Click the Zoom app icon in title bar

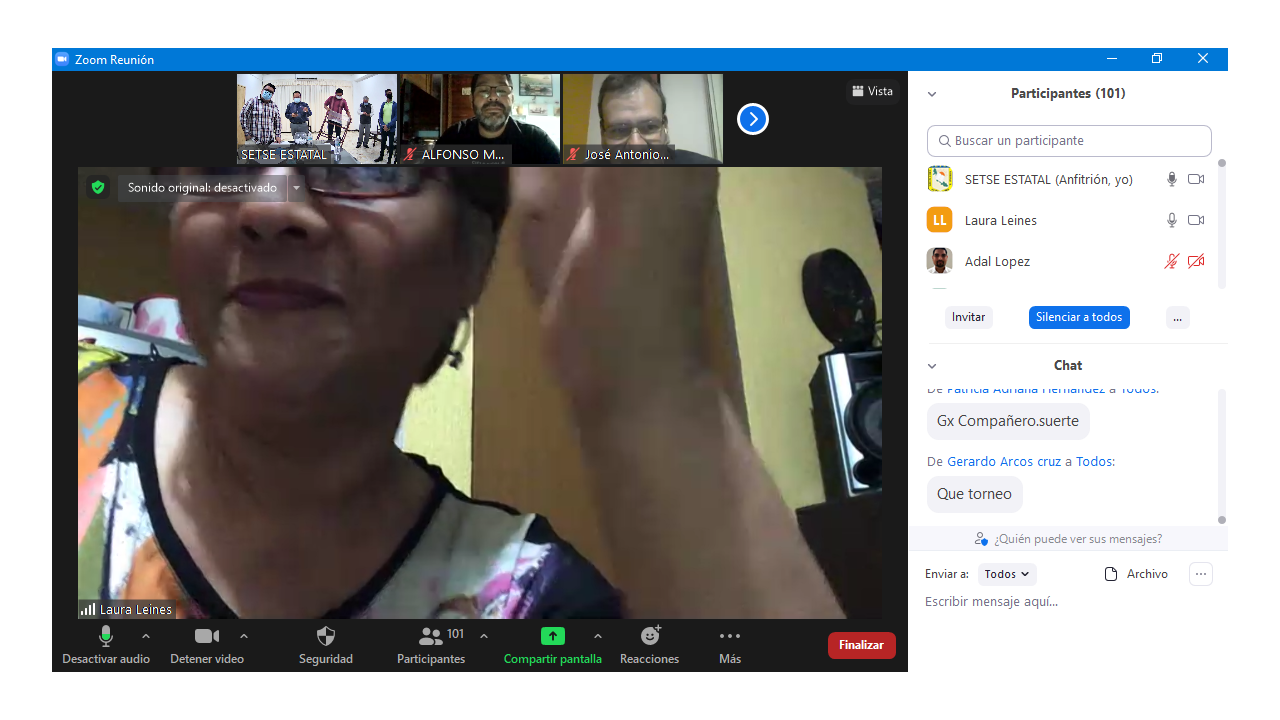point(62,59)
